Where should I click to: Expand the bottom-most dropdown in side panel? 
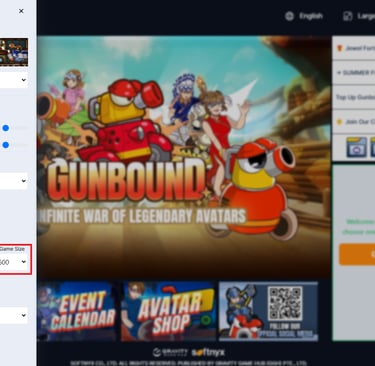[14, 315]
